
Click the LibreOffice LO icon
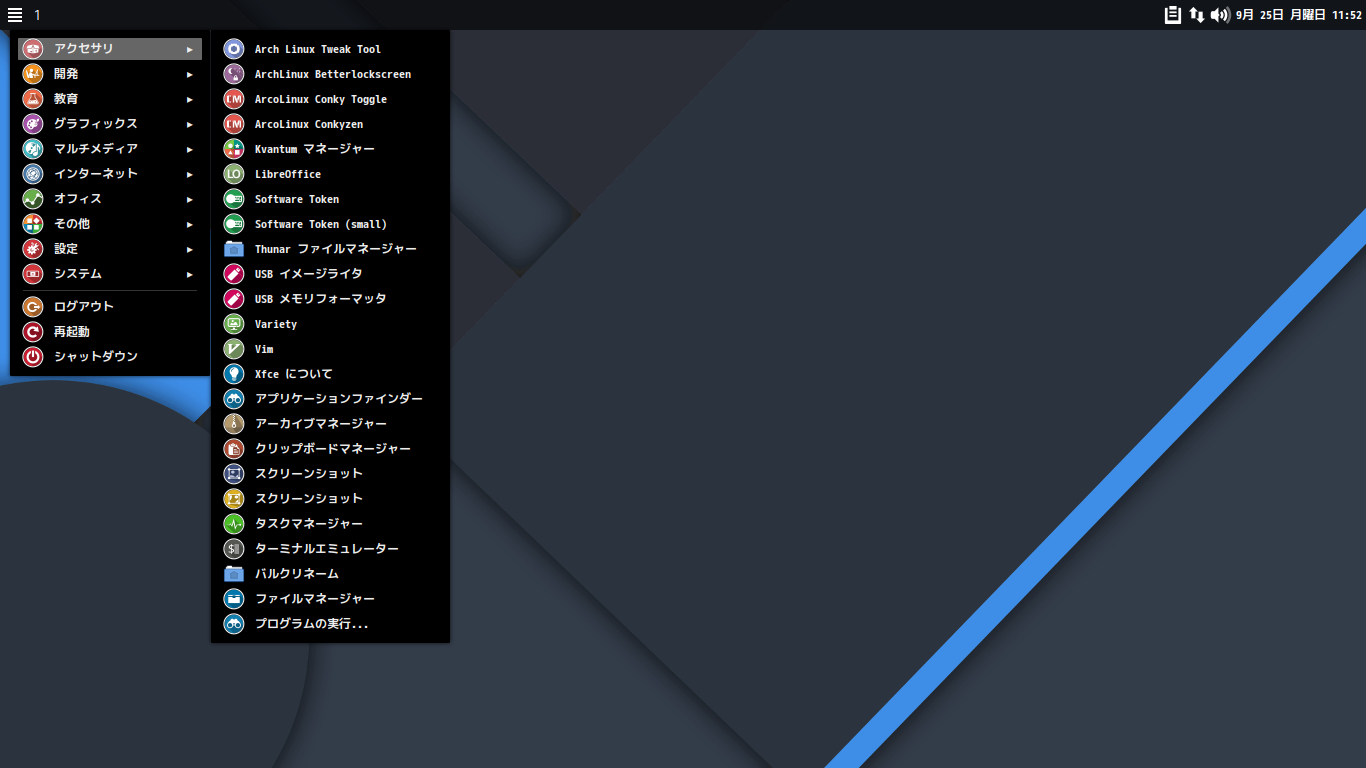[233, 174]
